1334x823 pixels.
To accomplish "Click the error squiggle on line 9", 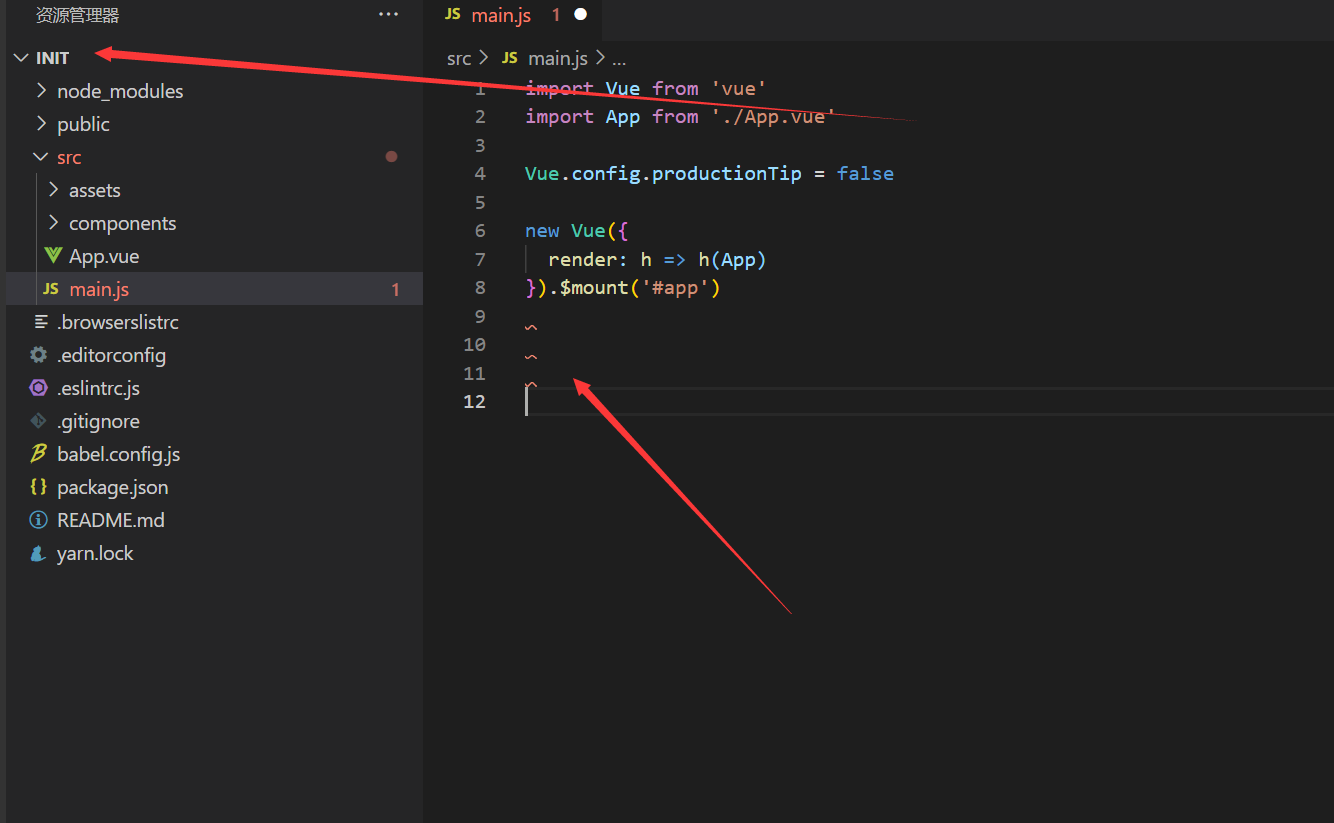I will click(531, 328).
